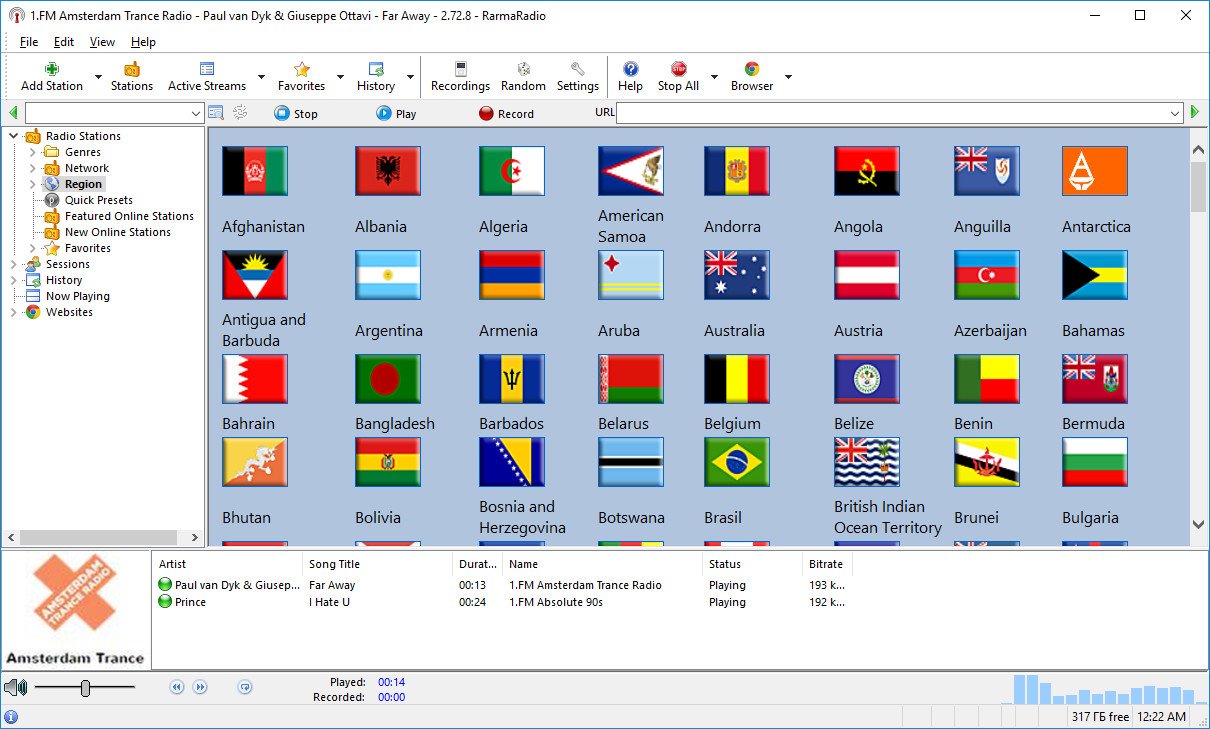Viewport: 1210px width, 729px height.
Task: Open the File menu
Action: pyautogui.click(x=29, y=42)
